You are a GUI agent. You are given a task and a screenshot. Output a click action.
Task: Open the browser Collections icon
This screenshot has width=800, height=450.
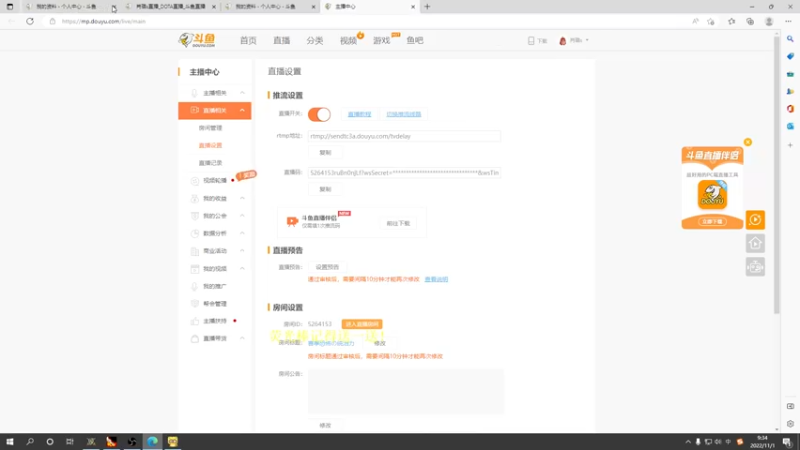(750, 21)
